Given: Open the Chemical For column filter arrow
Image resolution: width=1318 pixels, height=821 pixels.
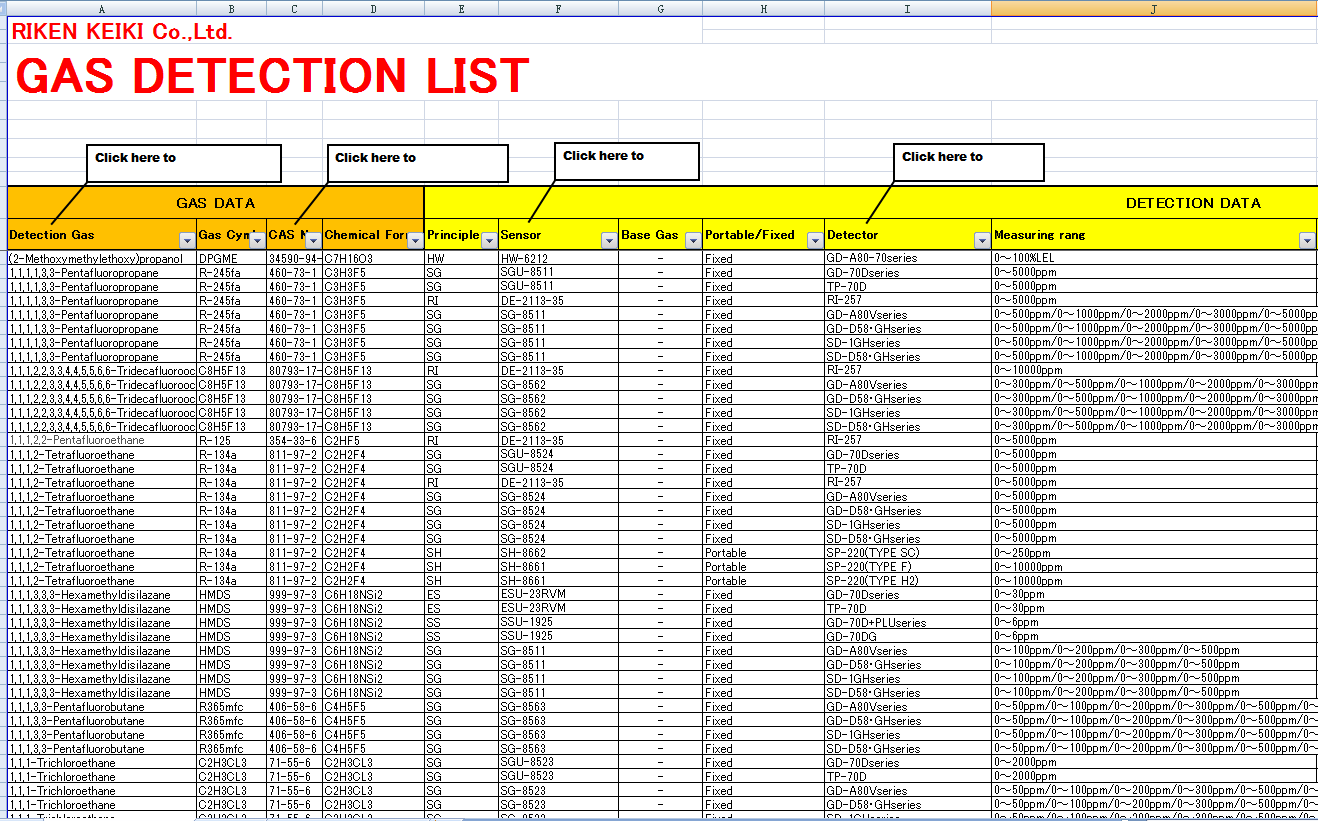Looking at the screenshot, I should point(415,240).
